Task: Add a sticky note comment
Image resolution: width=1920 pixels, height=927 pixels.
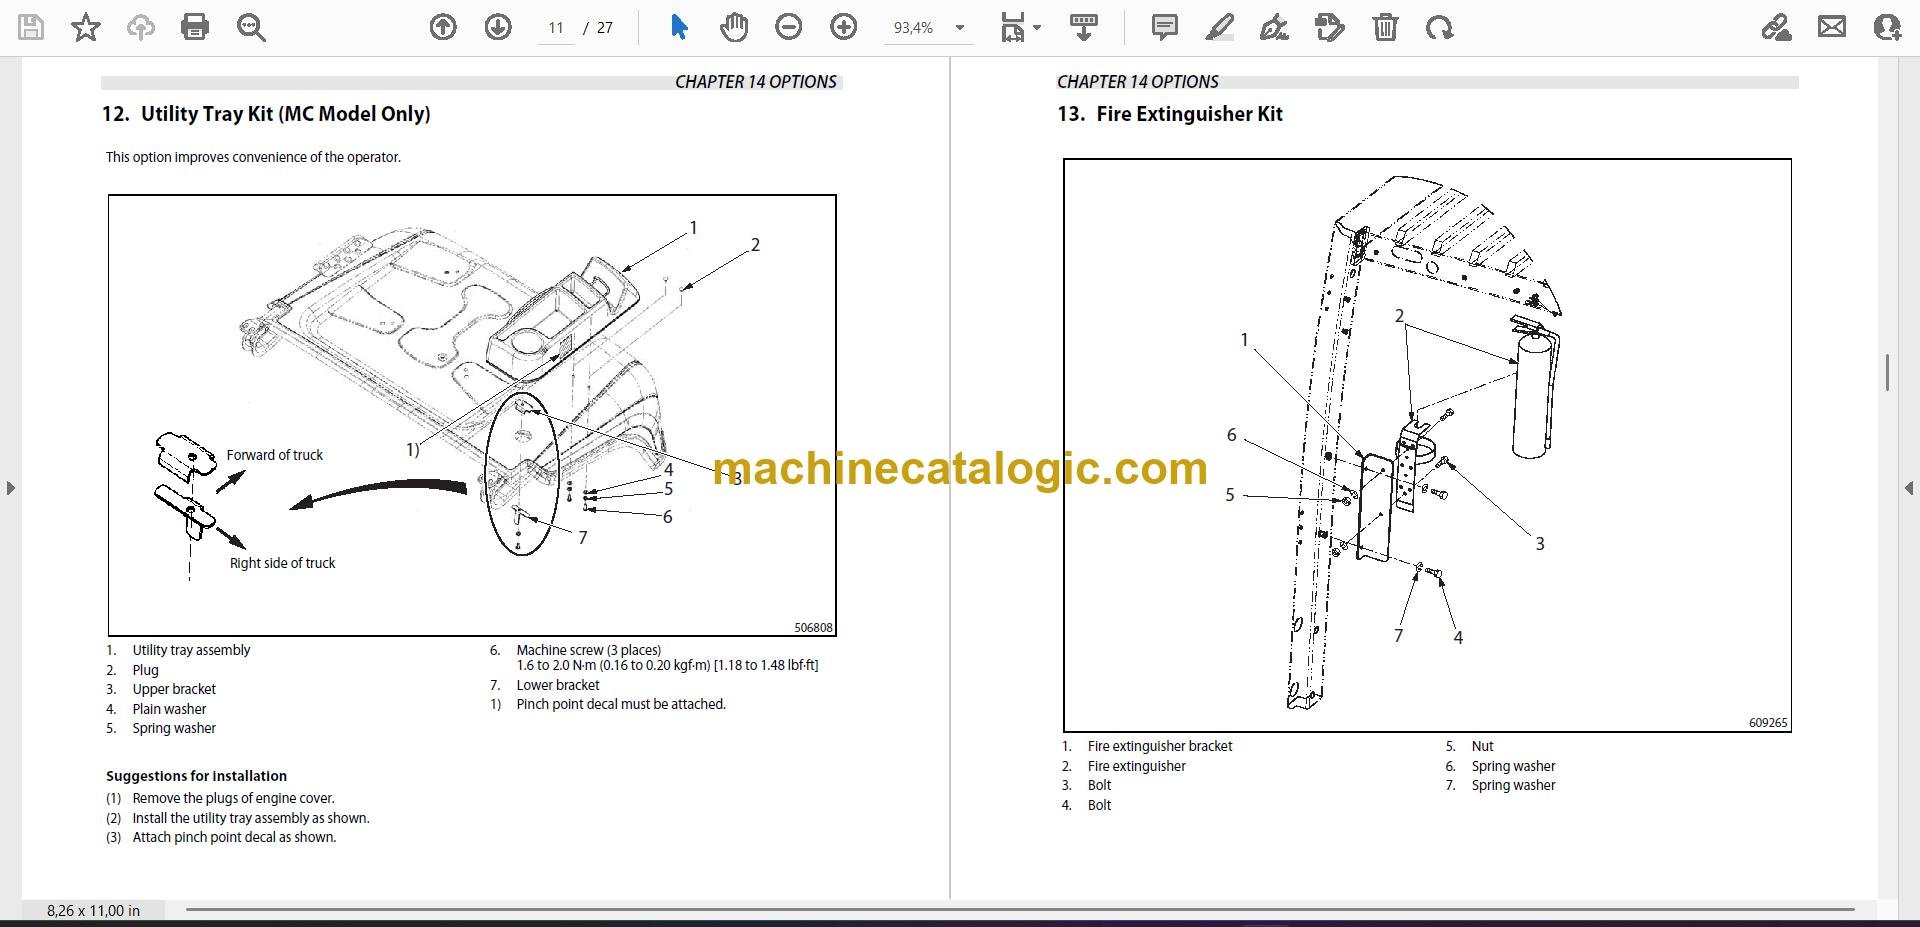Action: point(1165,27)
